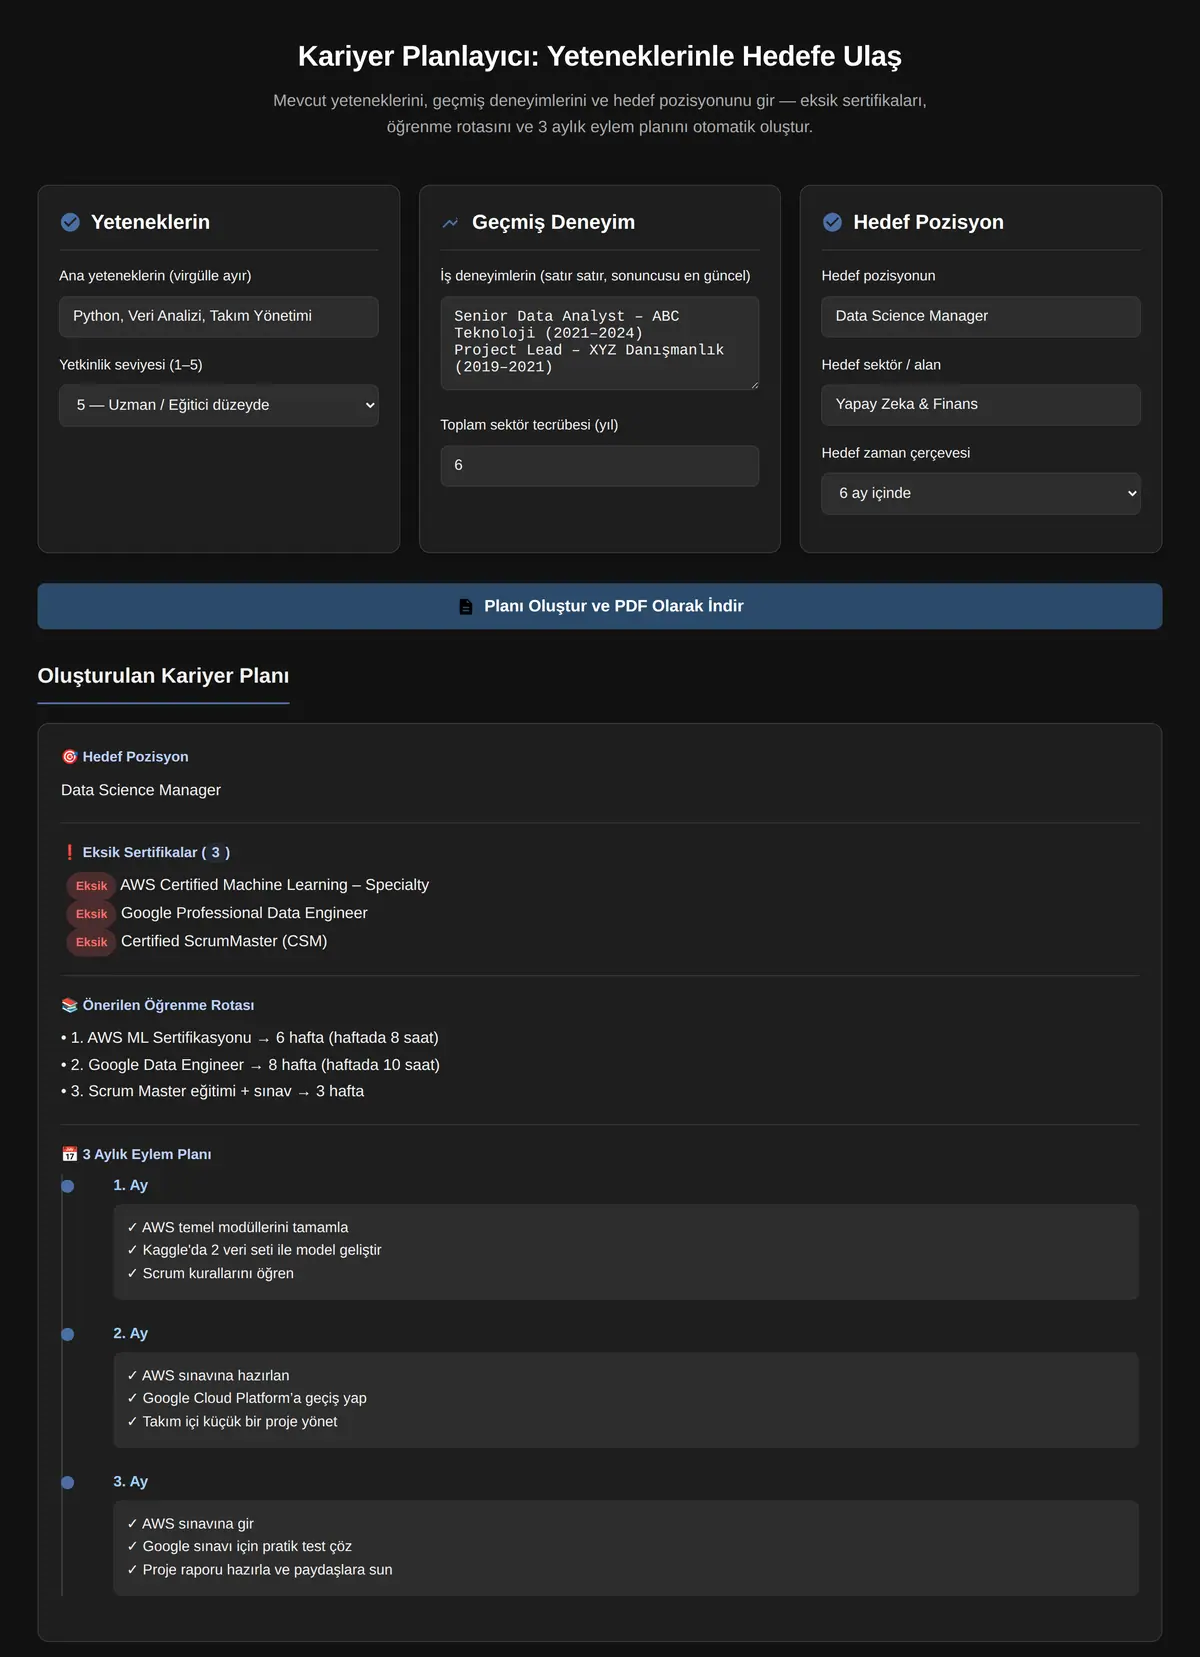Click the Takım içi küçük bir proje yönet item
This screenshot has width=1200, height=1657.
232,1421
